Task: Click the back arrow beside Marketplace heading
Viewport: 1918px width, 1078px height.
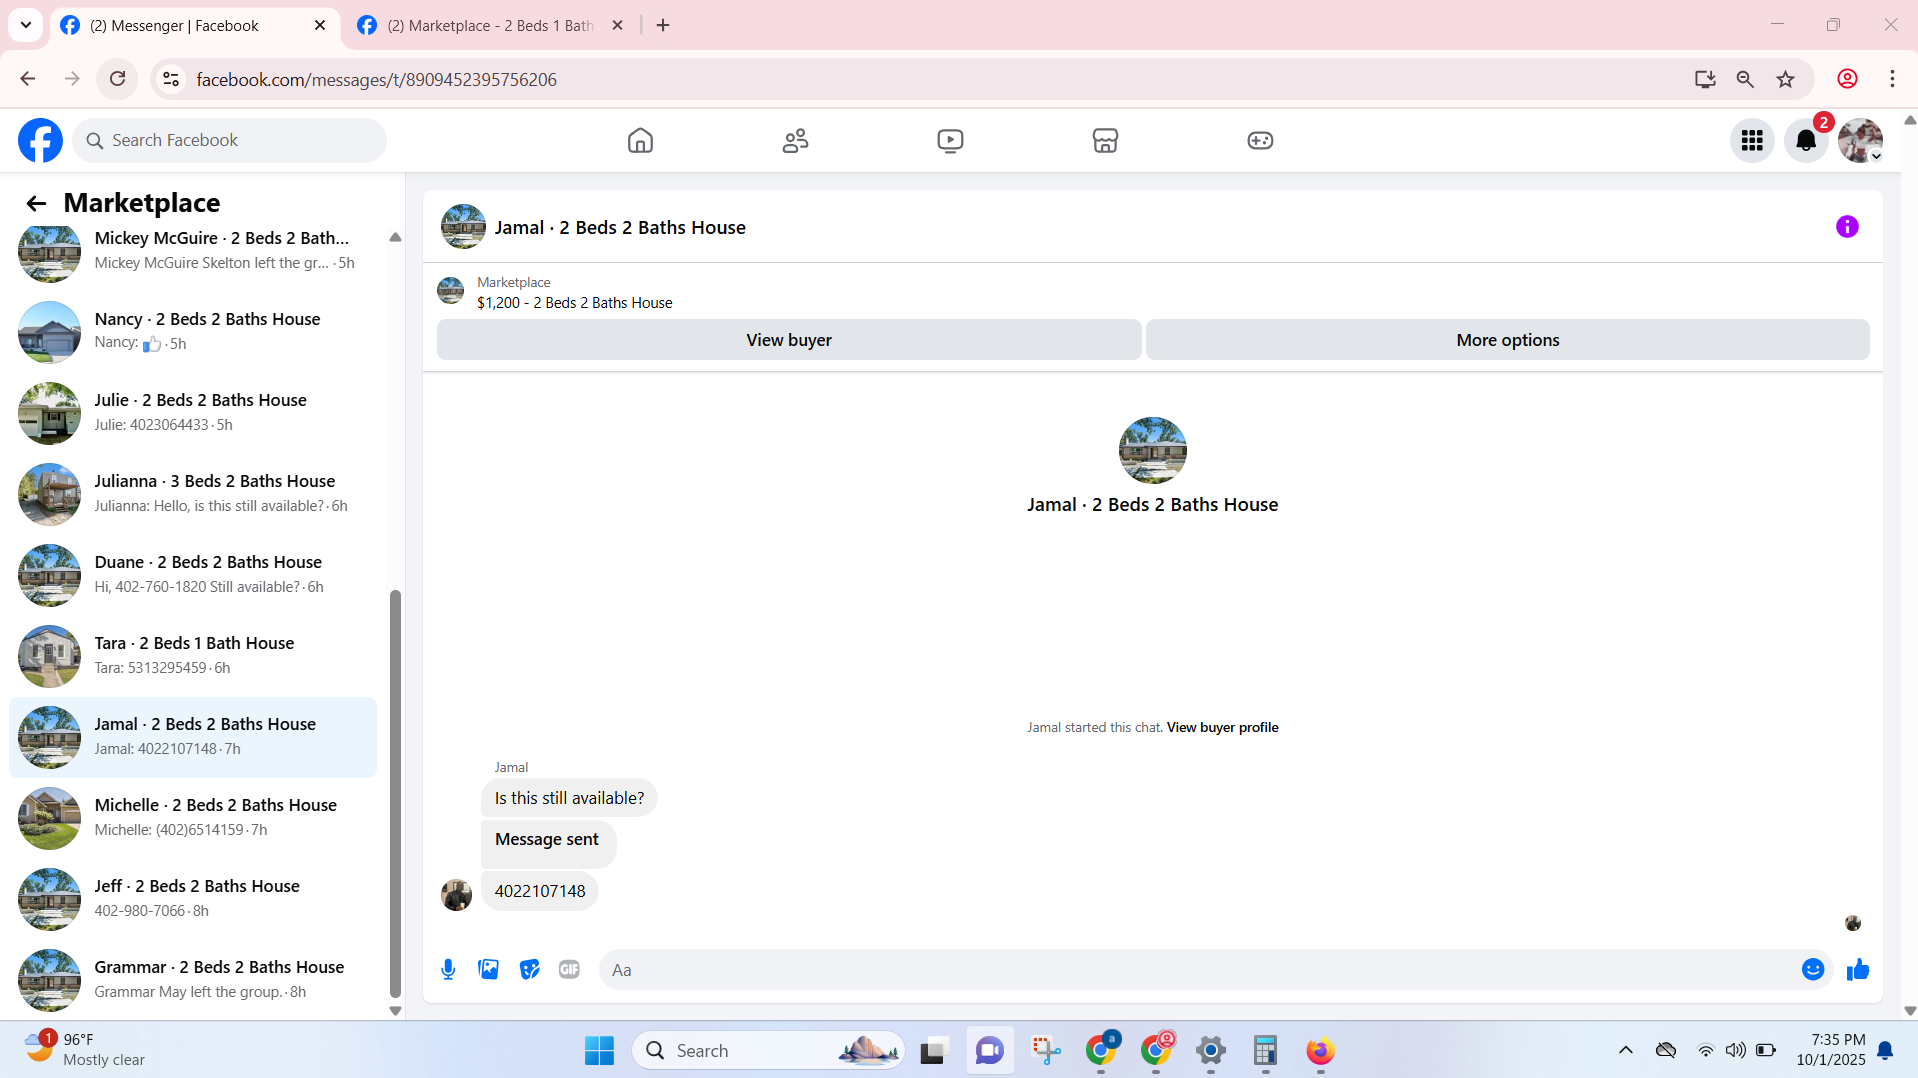Action: pos(36,204)
